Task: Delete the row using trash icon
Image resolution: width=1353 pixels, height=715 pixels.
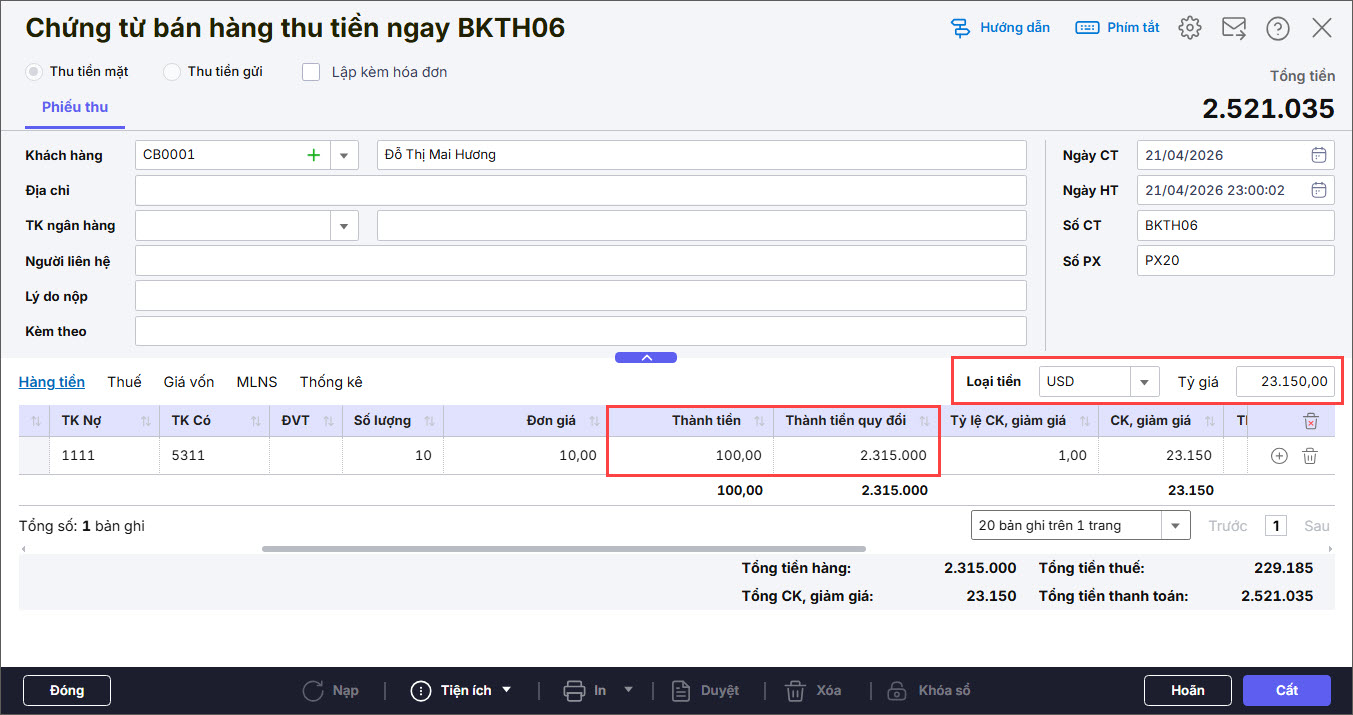Action: pyautogui.click(x=1310, y=456)
